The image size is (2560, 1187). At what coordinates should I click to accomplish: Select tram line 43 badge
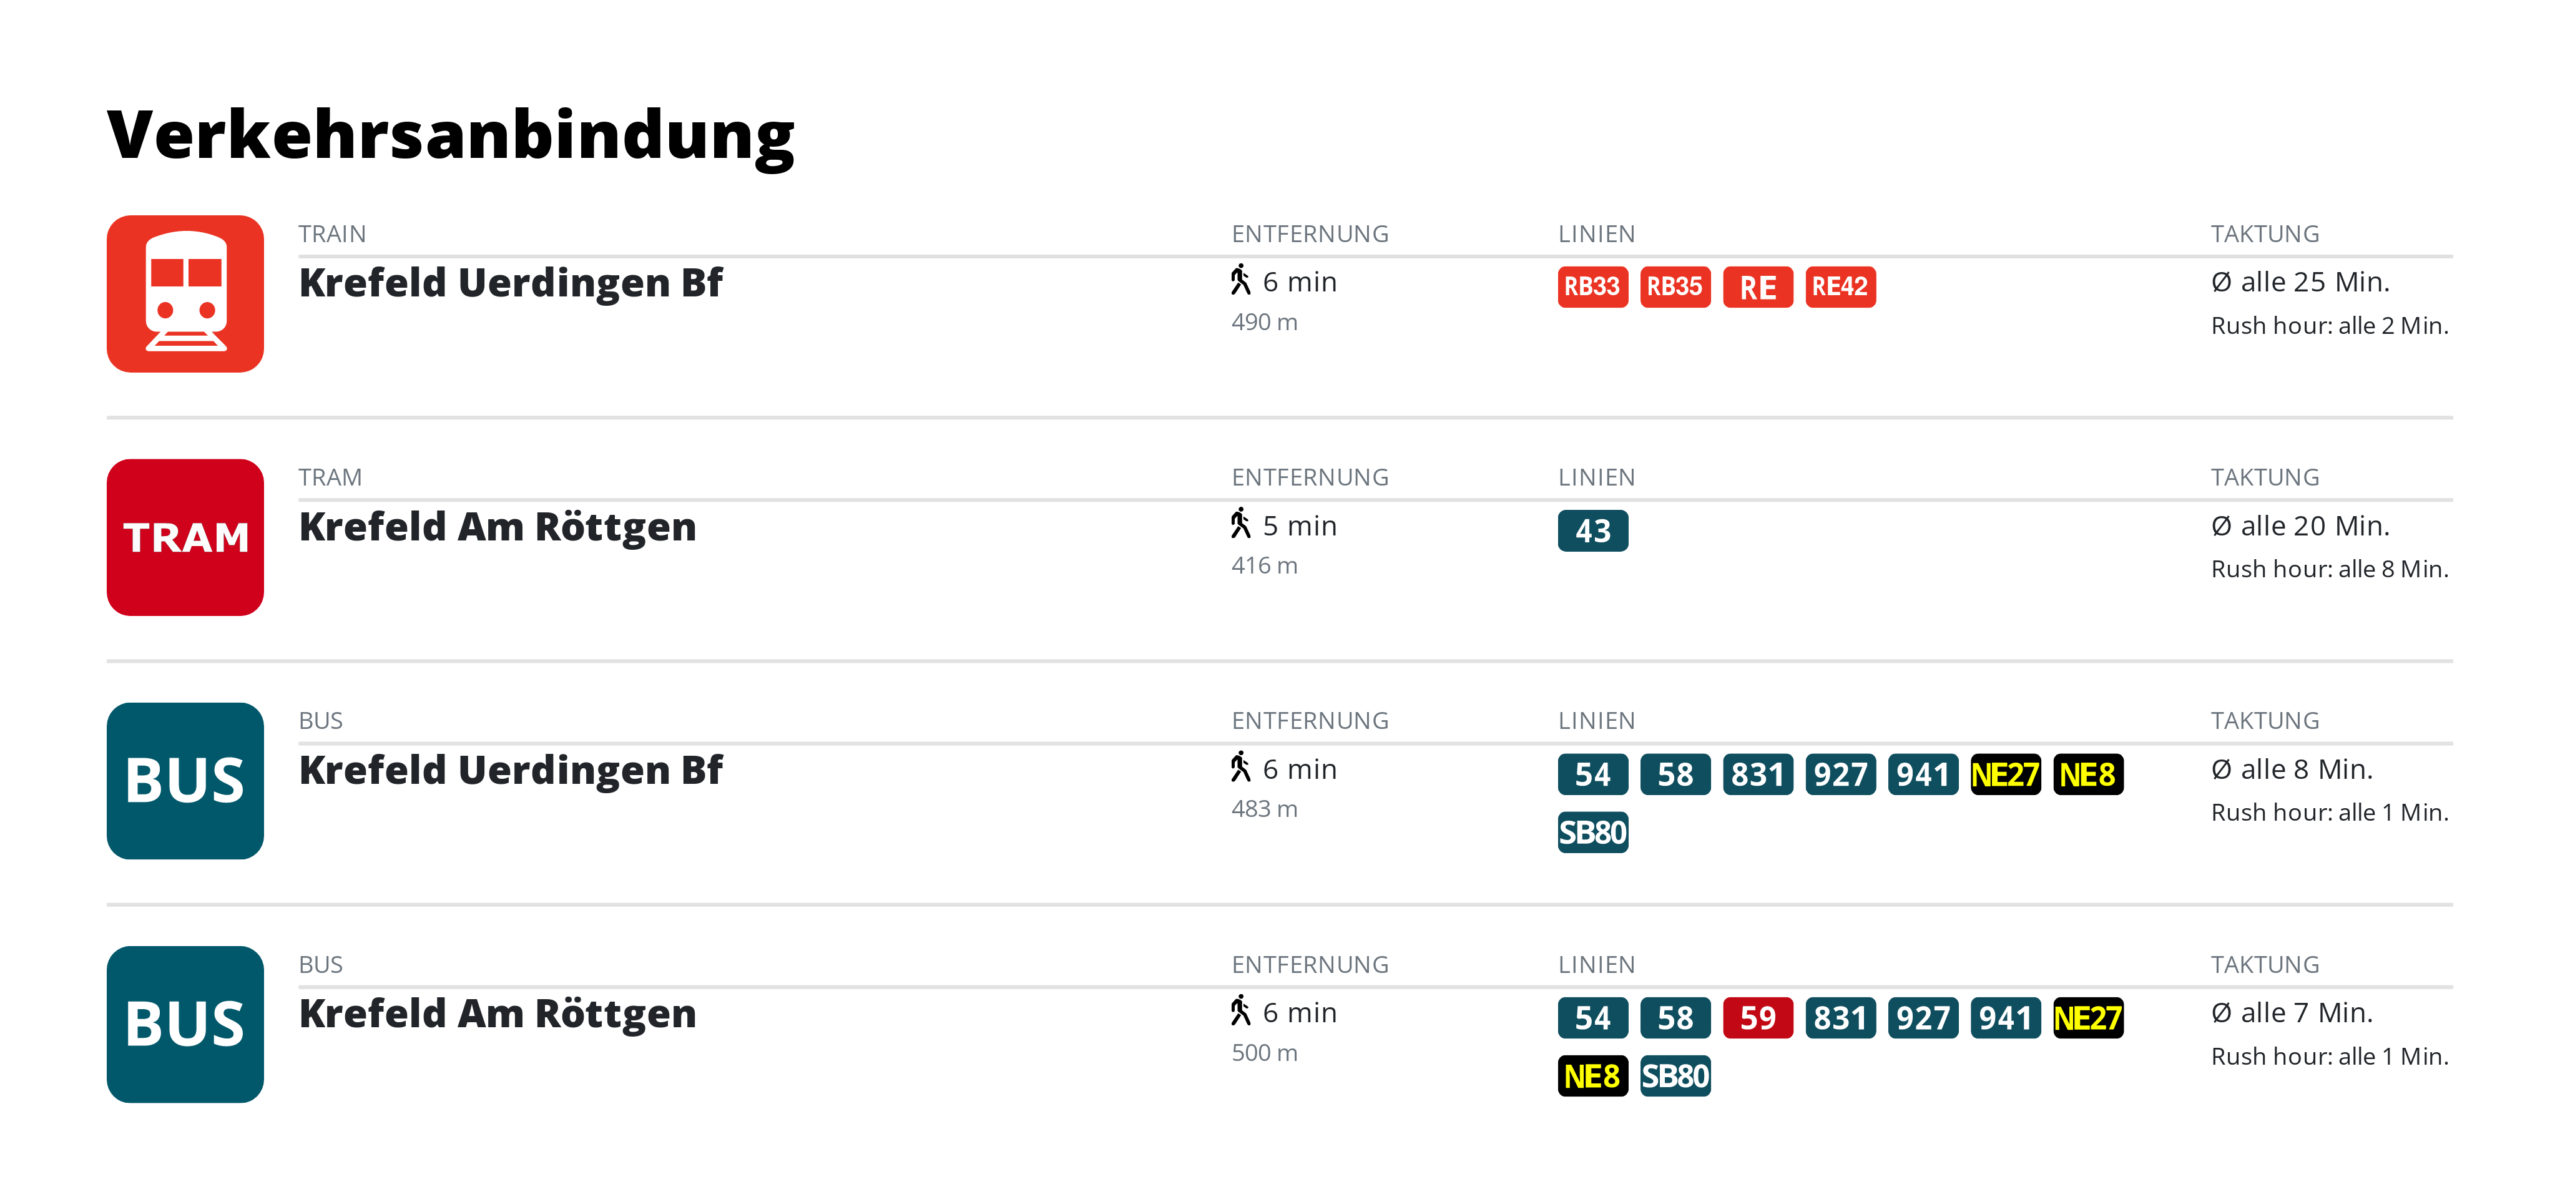(x=1592, y=531)
